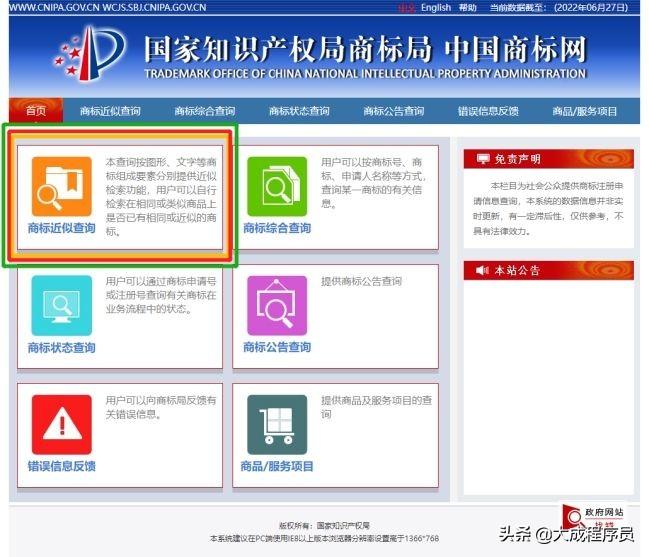The height and width of the screenshot is (557, 649).
Task: Open the orange 商标近似查询 folder icon
Action: point(62,187)
